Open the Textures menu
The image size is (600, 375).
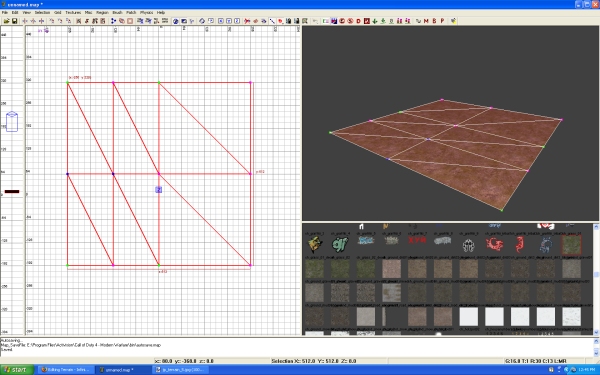(x=73, y=13)
